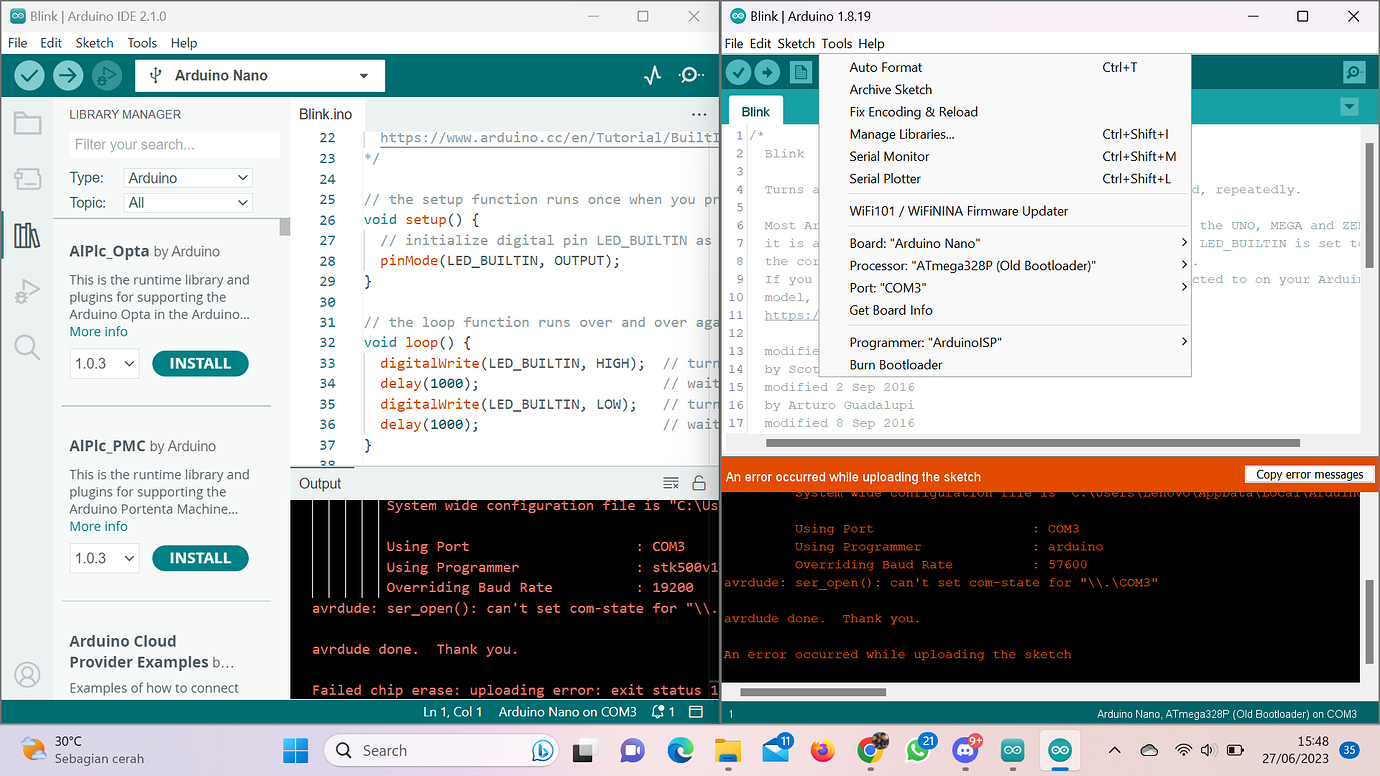Screen dimensions: 1380x776
Task: Click Upload arrow in Arduino IDE 2.1.0 toolbar
Action: pos(68,75)
